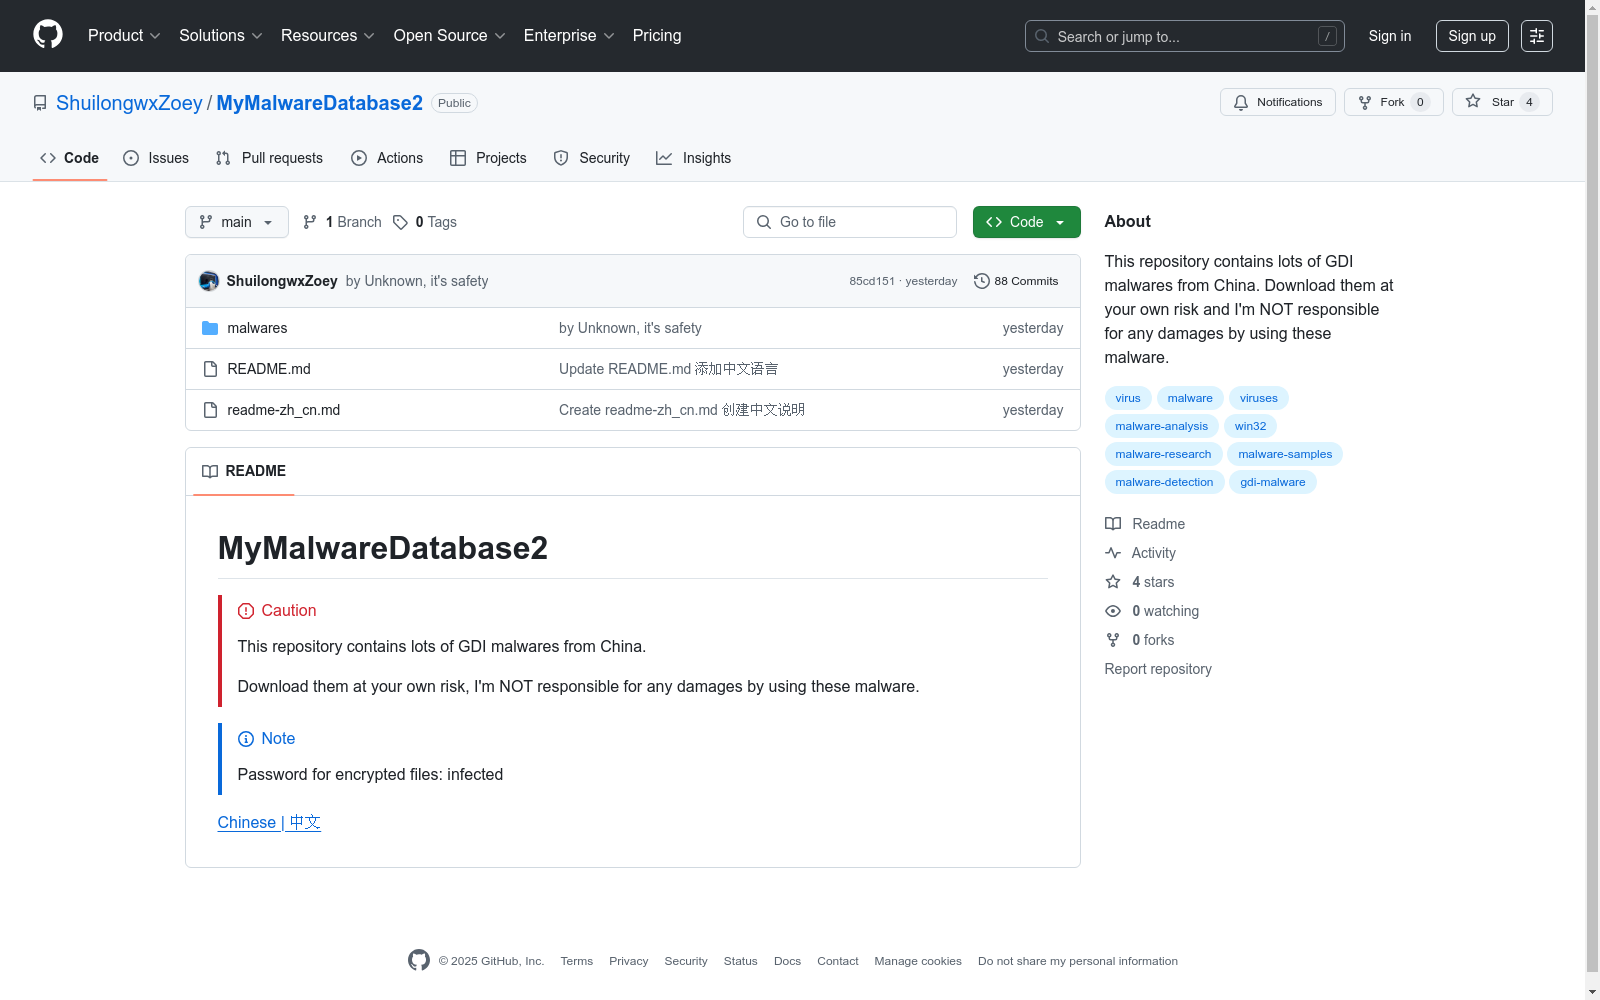Open the green Code dropdown button
1600x1000 pixels.
click(x=1027, y=222)
